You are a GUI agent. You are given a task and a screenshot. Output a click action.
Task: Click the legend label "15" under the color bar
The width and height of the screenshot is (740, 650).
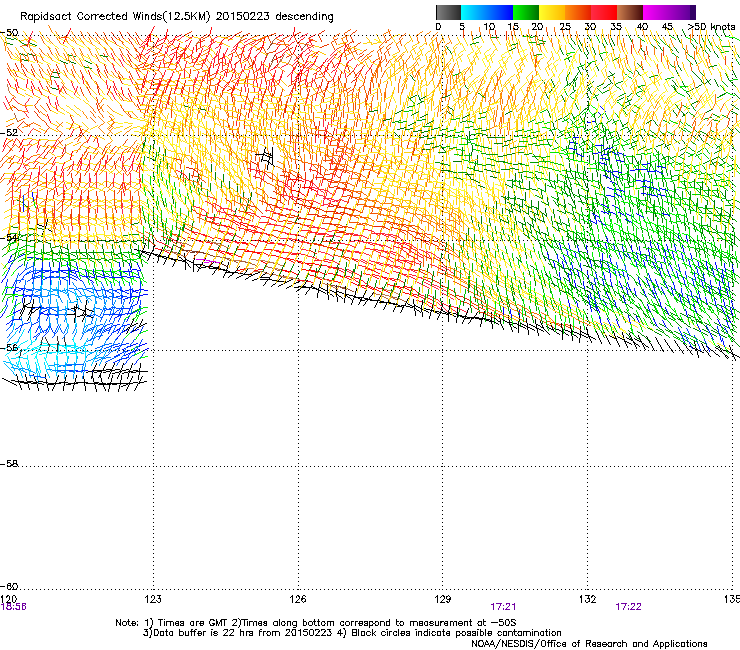point(513,27)
